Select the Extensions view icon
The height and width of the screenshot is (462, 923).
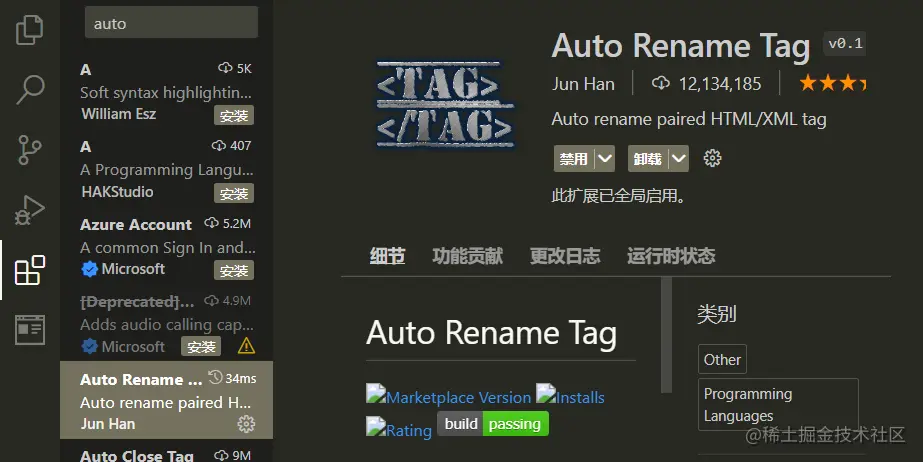click(x=29, y=270)
